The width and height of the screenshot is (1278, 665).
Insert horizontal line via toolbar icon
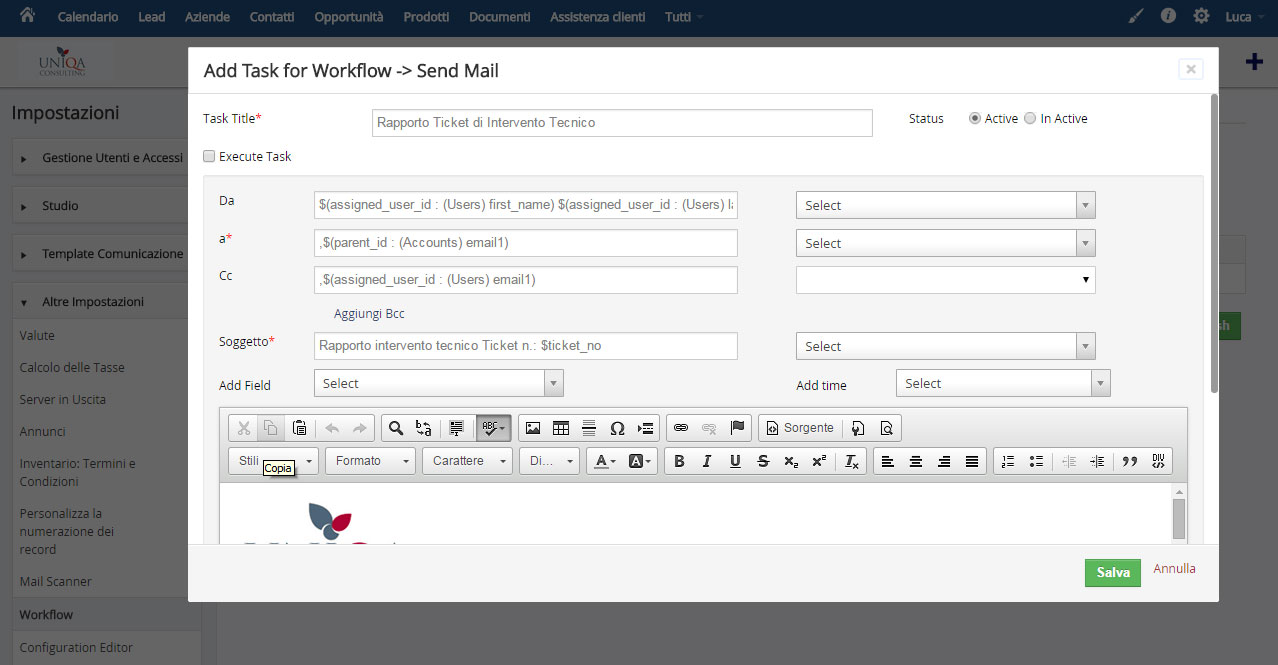pyautogui.click(x=589, y=428)
